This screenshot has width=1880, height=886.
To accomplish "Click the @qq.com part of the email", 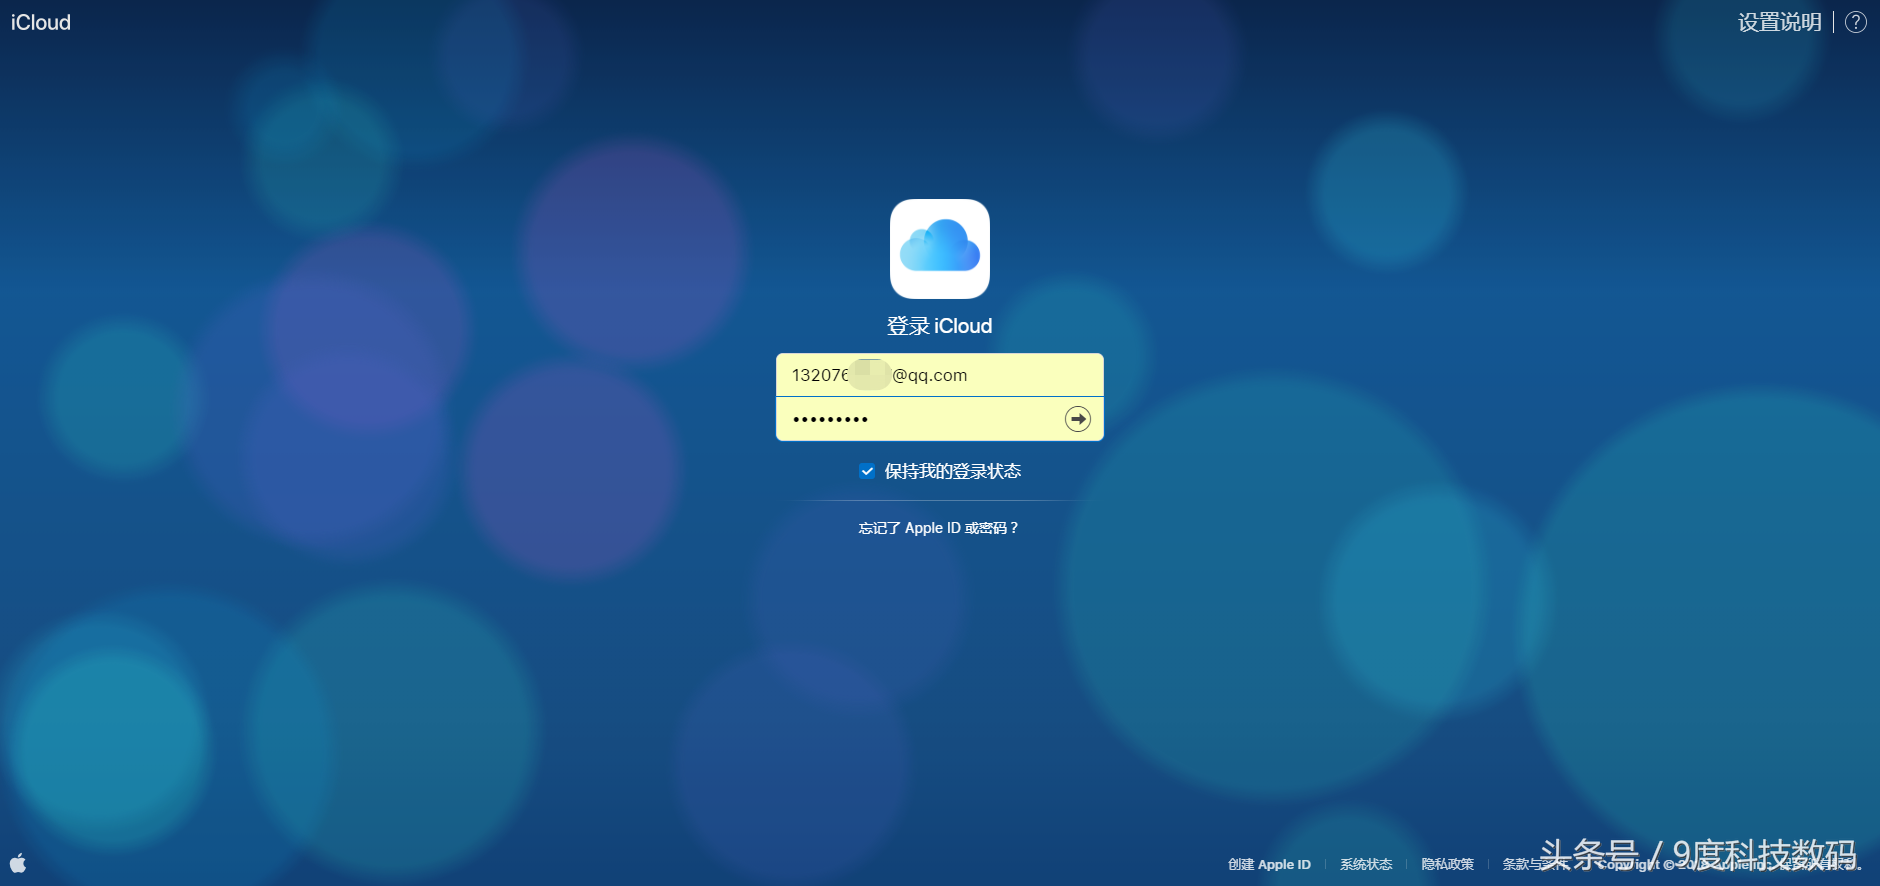I will [930, 375].
